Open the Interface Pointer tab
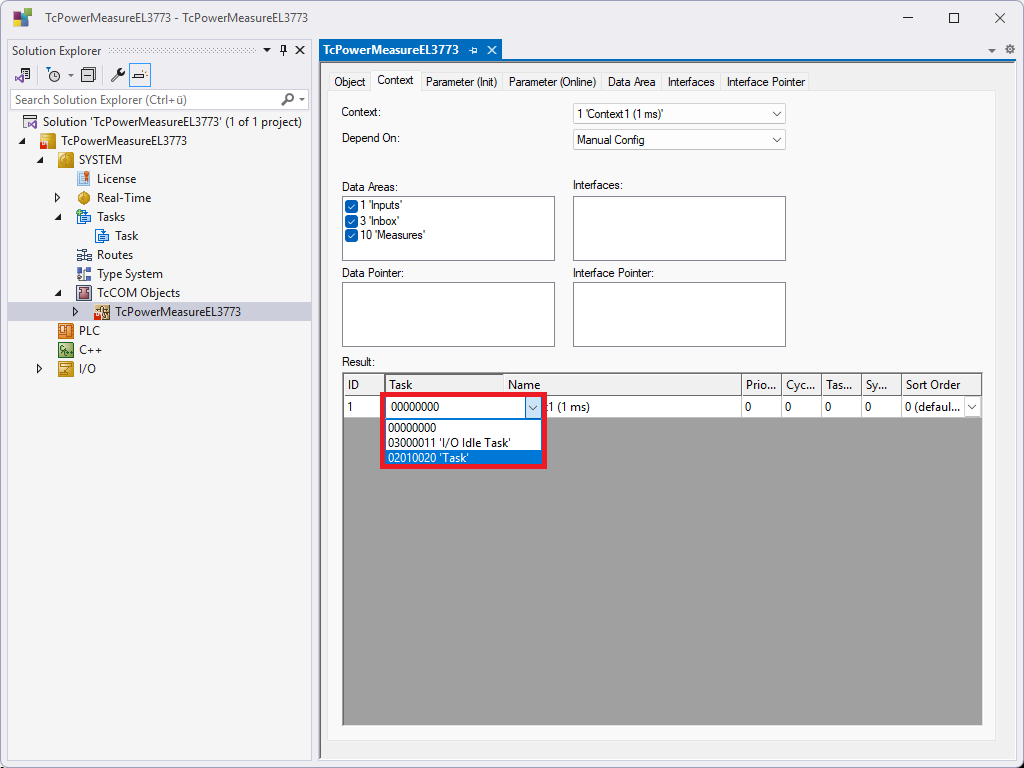Image resolution: width=1024 pixels, height=768 pixels. tap(765, 82)
